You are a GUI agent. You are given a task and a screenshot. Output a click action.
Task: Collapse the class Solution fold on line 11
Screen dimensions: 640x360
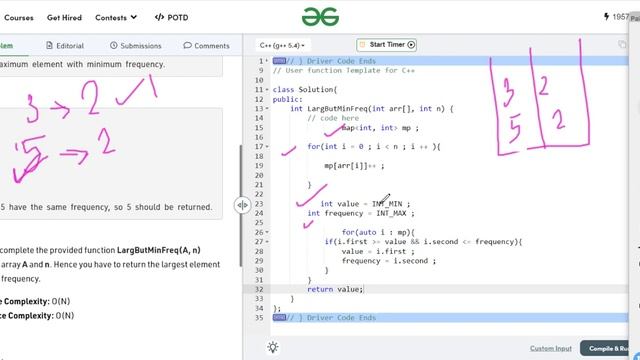[267, 89]
